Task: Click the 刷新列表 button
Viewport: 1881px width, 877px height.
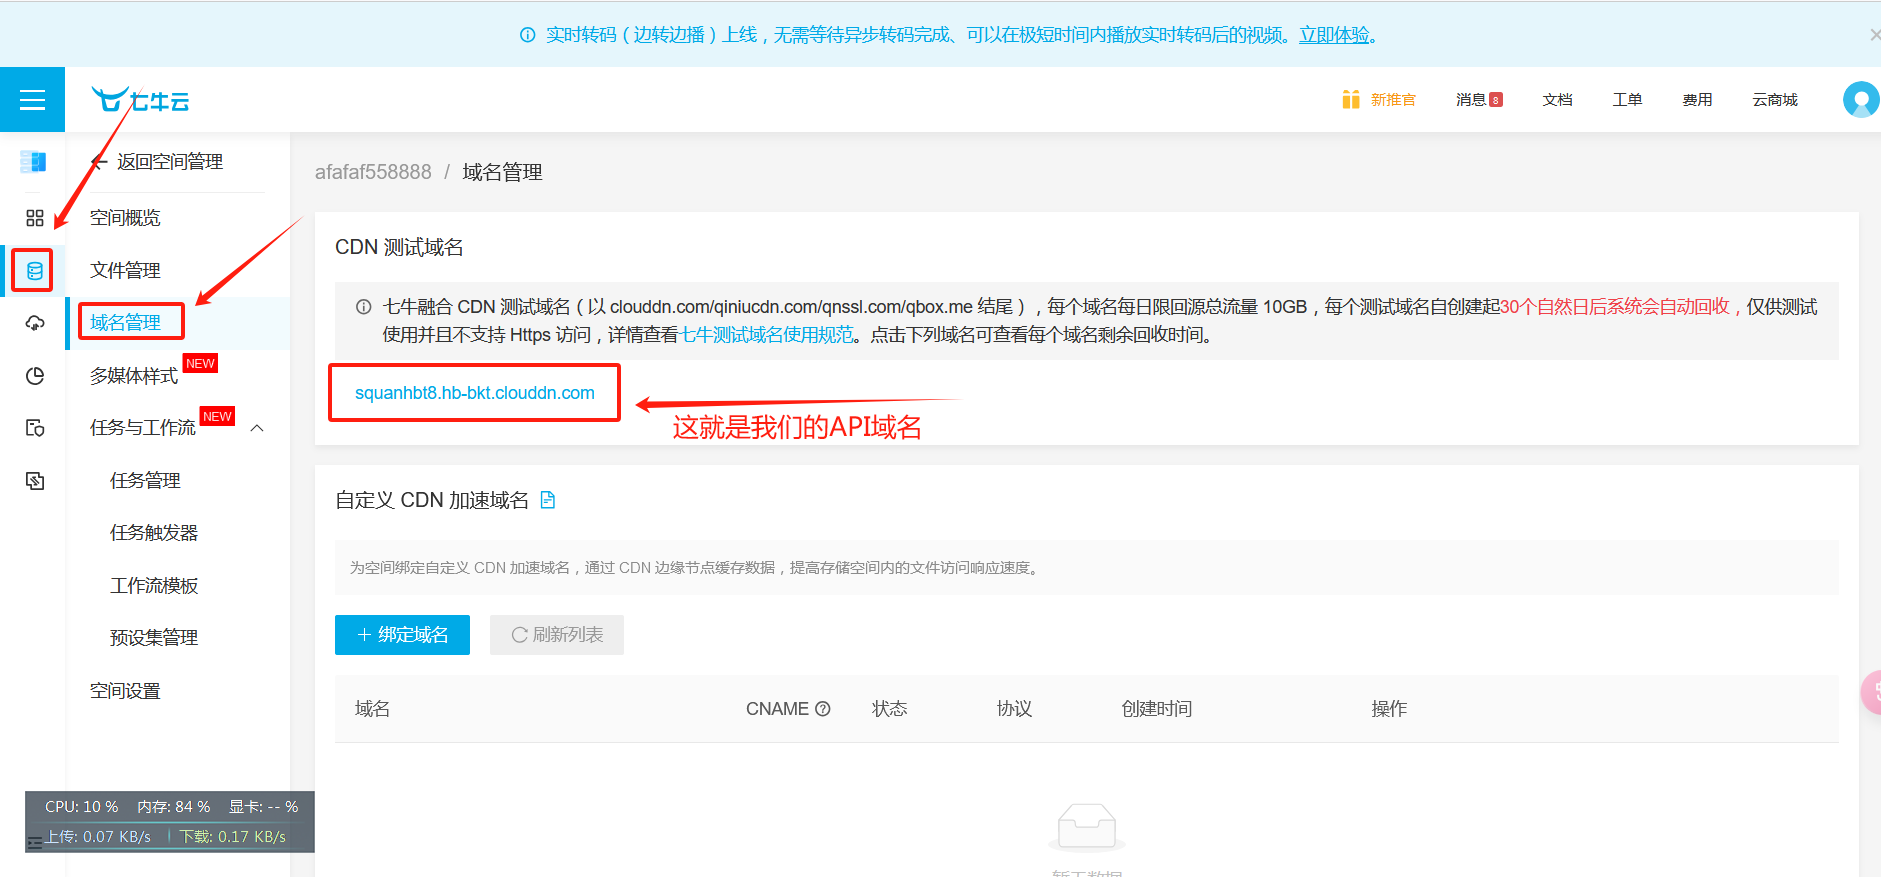Action: (557, 635)
